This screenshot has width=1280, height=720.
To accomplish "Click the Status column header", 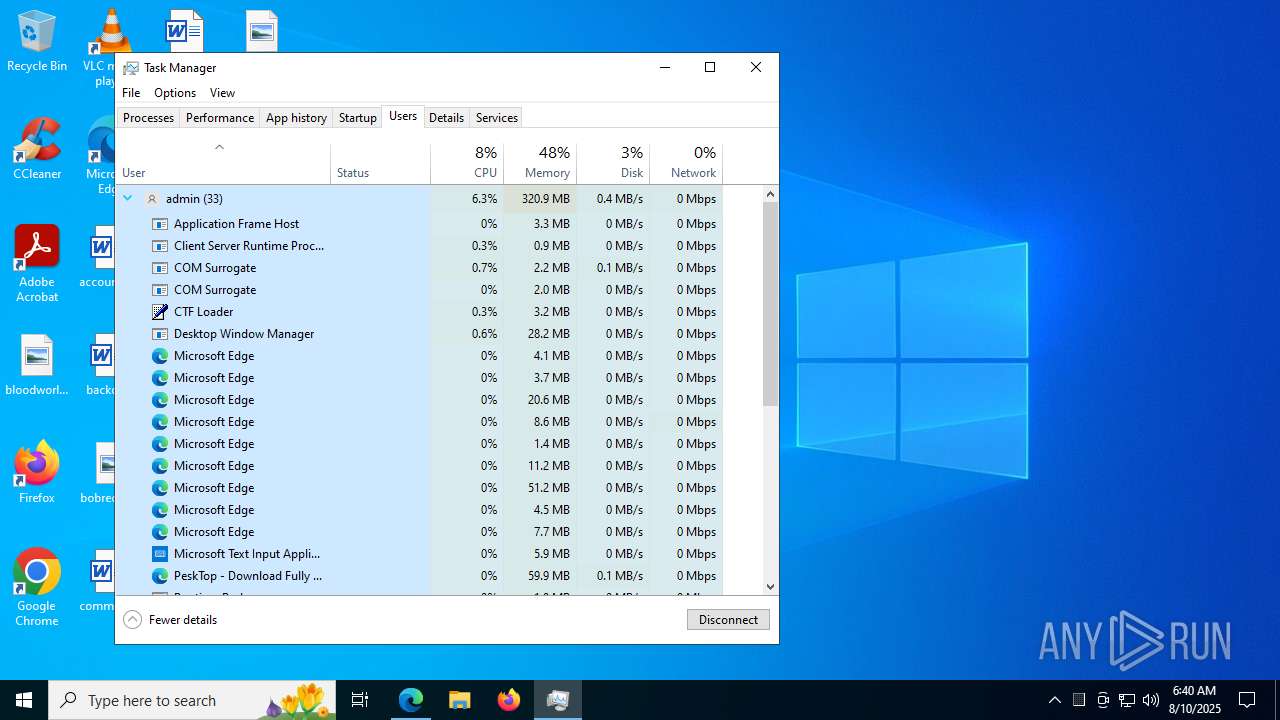I will click(381, 163).
